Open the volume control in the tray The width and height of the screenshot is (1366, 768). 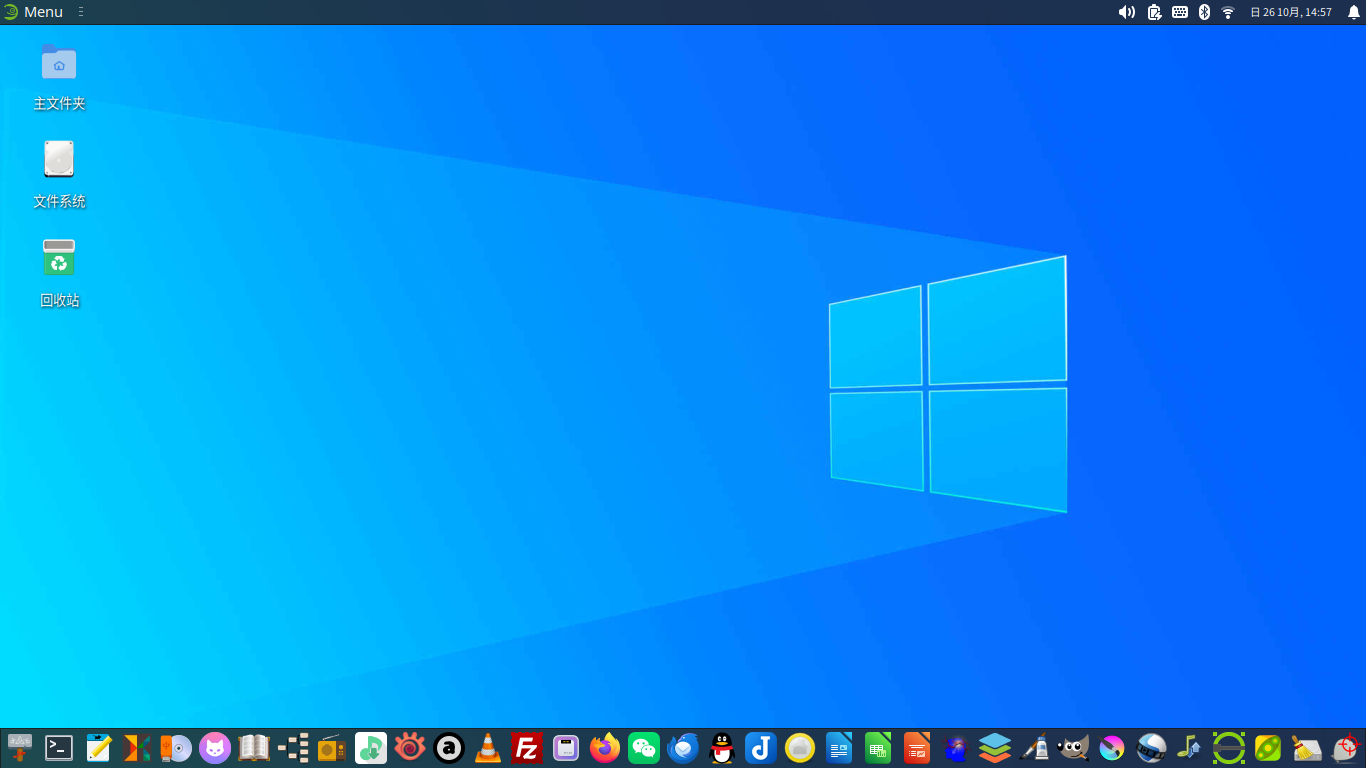(1126, 12)
